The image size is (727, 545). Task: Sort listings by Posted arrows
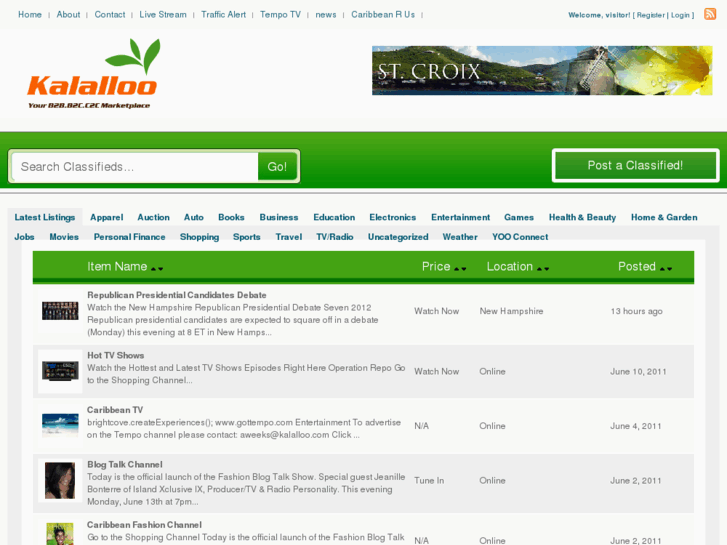(666, 269)
